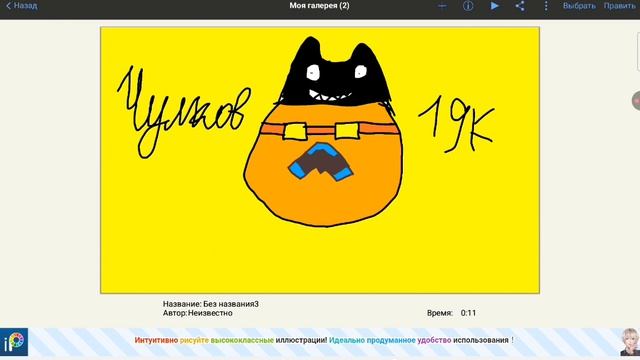Open the ad banner text

tap(324, 340)
